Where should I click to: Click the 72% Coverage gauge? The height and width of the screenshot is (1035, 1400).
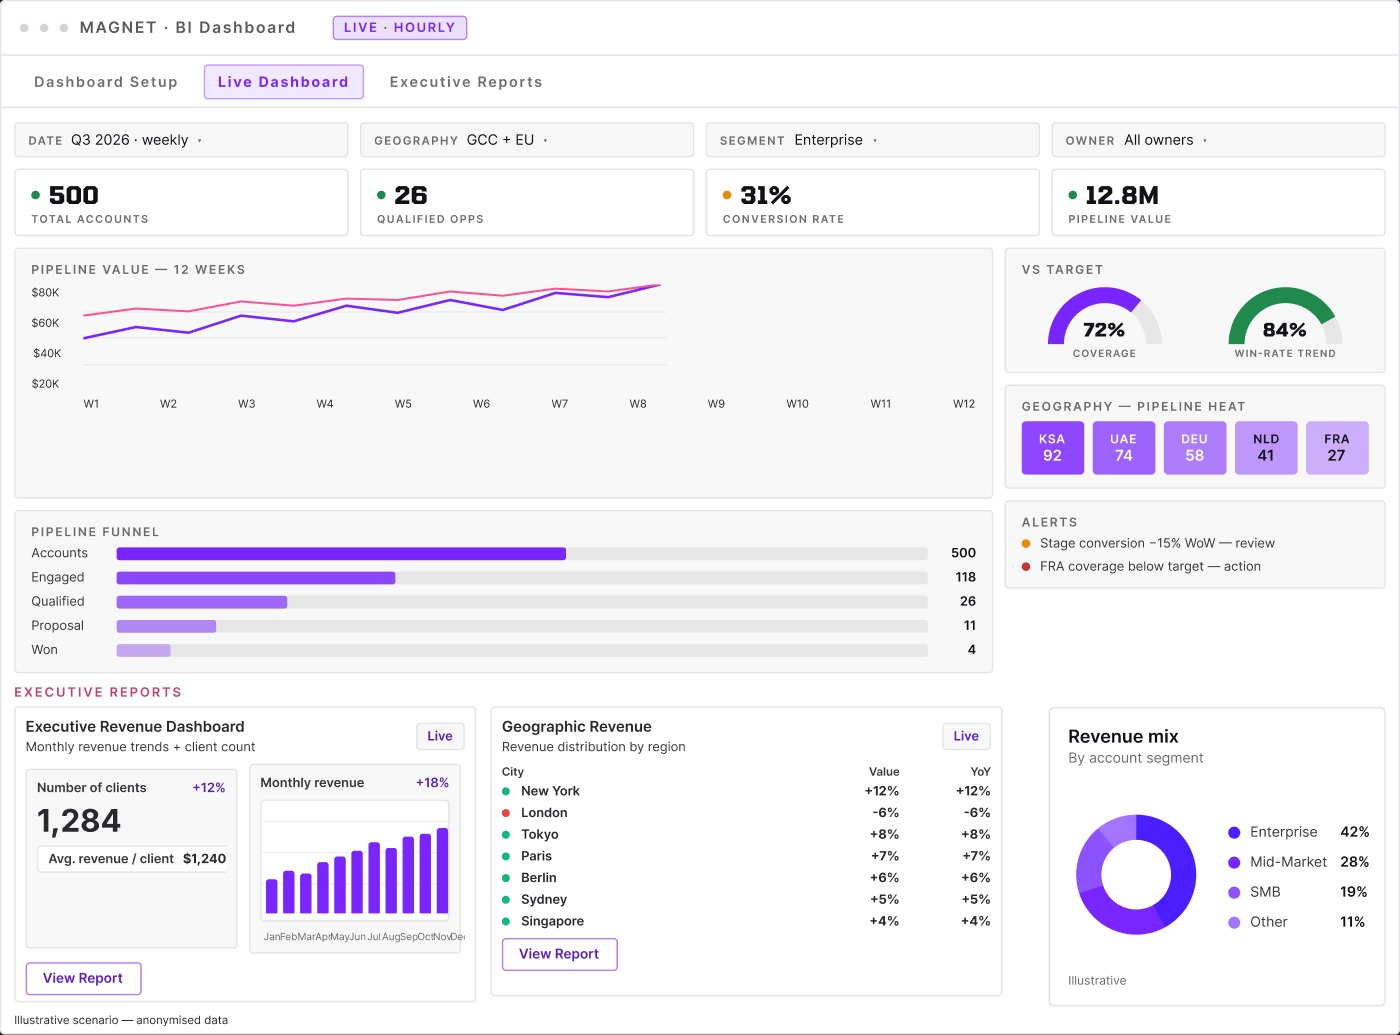1104,322
